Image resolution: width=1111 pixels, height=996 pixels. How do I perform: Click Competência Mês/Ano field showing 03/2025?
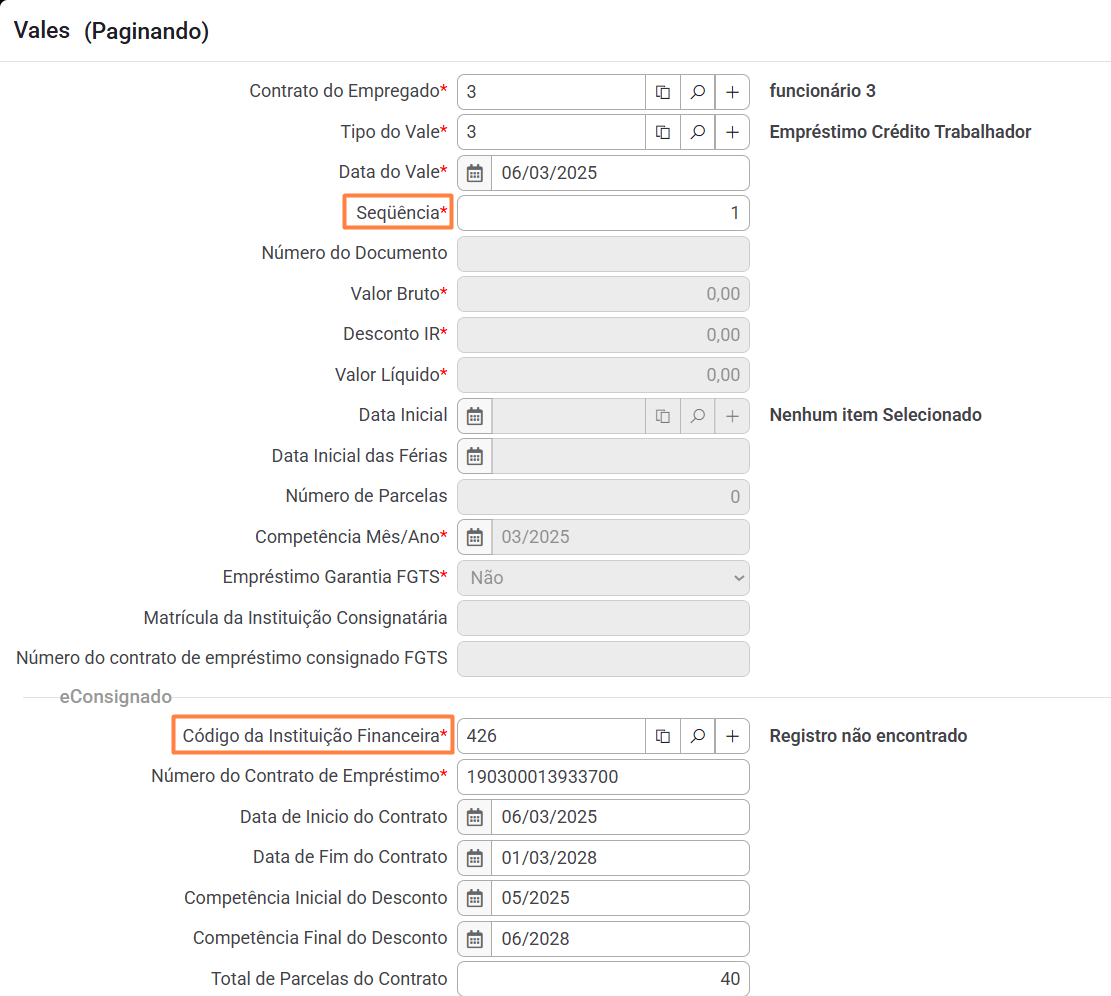tap(620, 537)
